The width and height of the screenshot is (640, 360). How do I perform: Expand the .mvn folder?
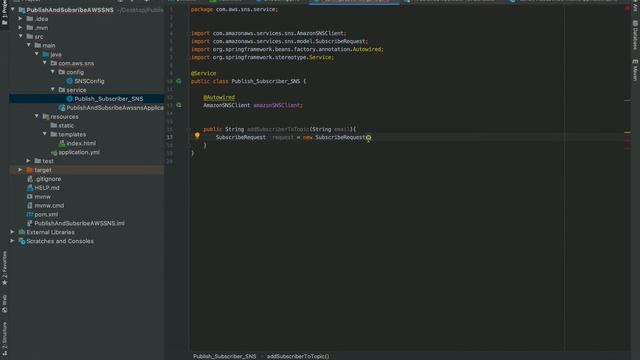20,28
